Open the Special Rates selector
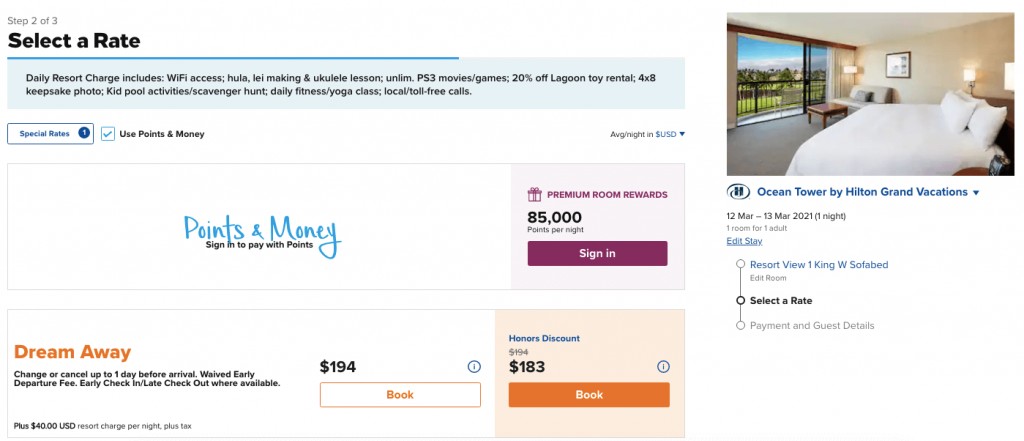This screenshot has width=1024, height=441. click(45, 134)
